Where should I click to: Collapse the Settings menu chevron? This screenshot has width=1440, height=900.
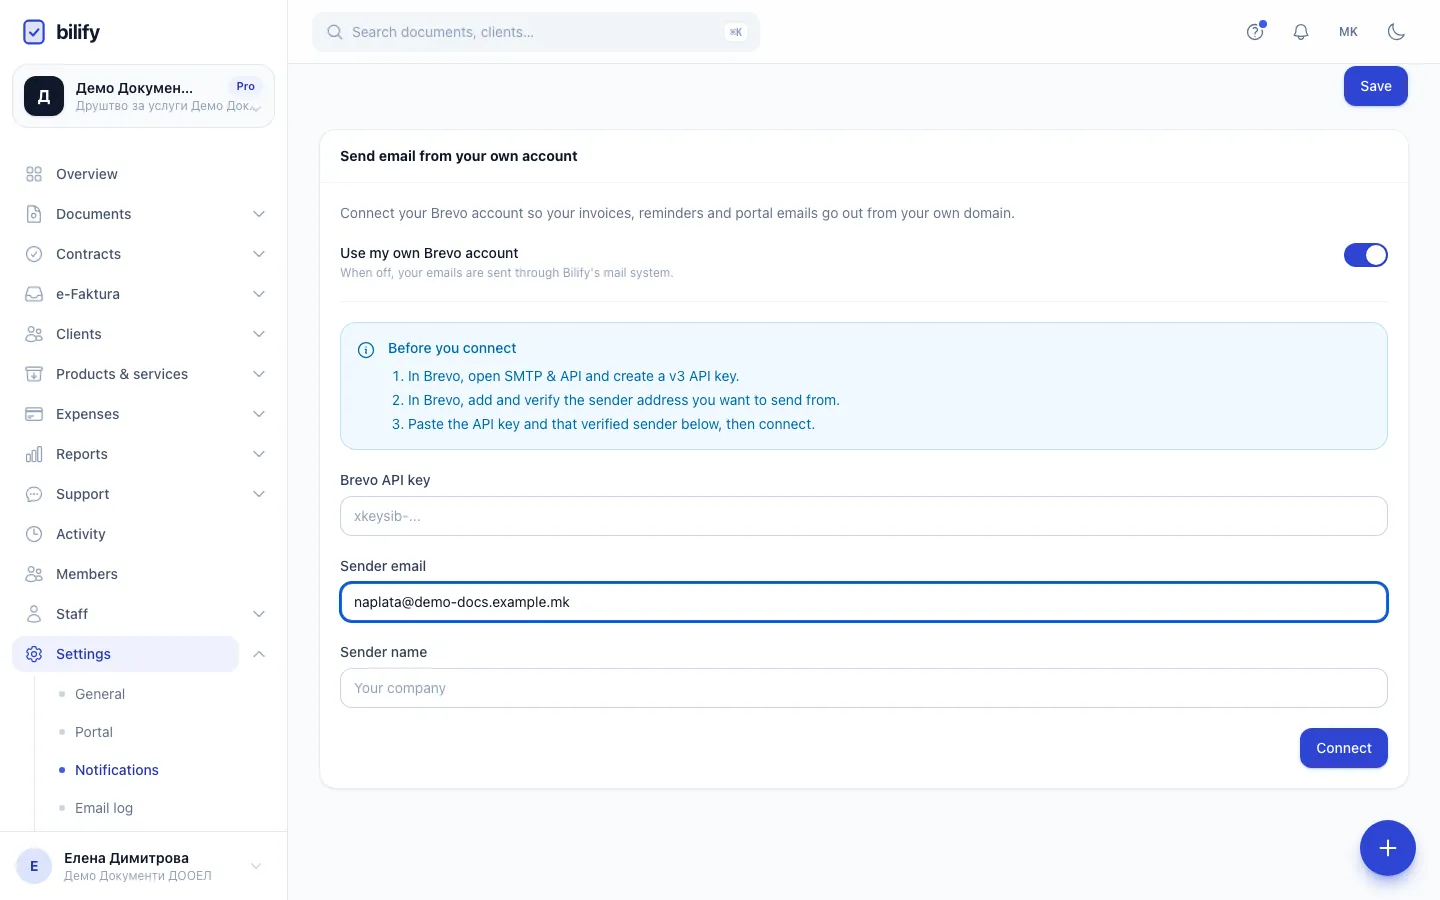259,654
